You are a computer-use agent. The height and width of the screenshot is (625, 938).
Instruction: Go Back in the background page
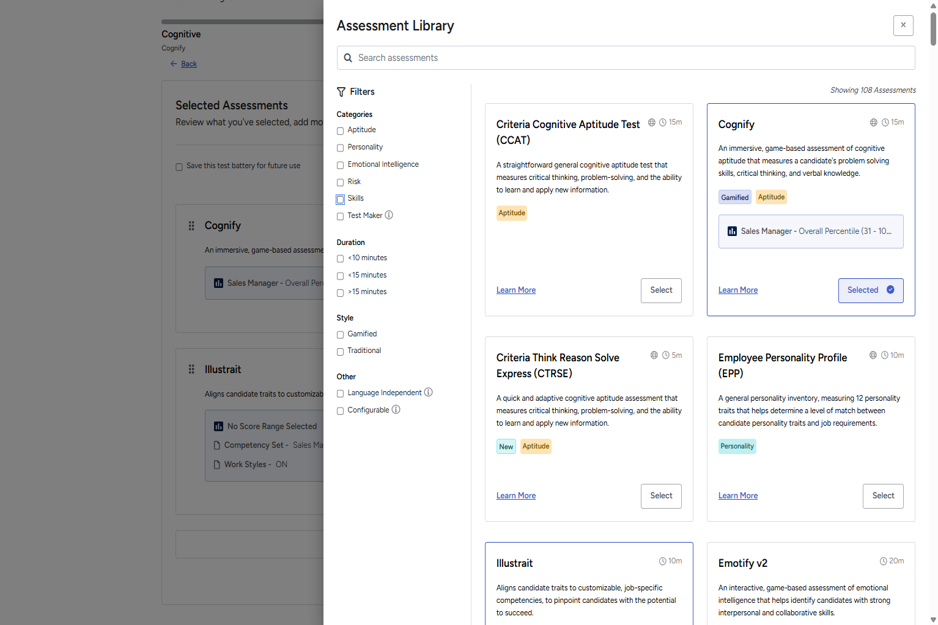pyautogui.click(x=188, y=64)
